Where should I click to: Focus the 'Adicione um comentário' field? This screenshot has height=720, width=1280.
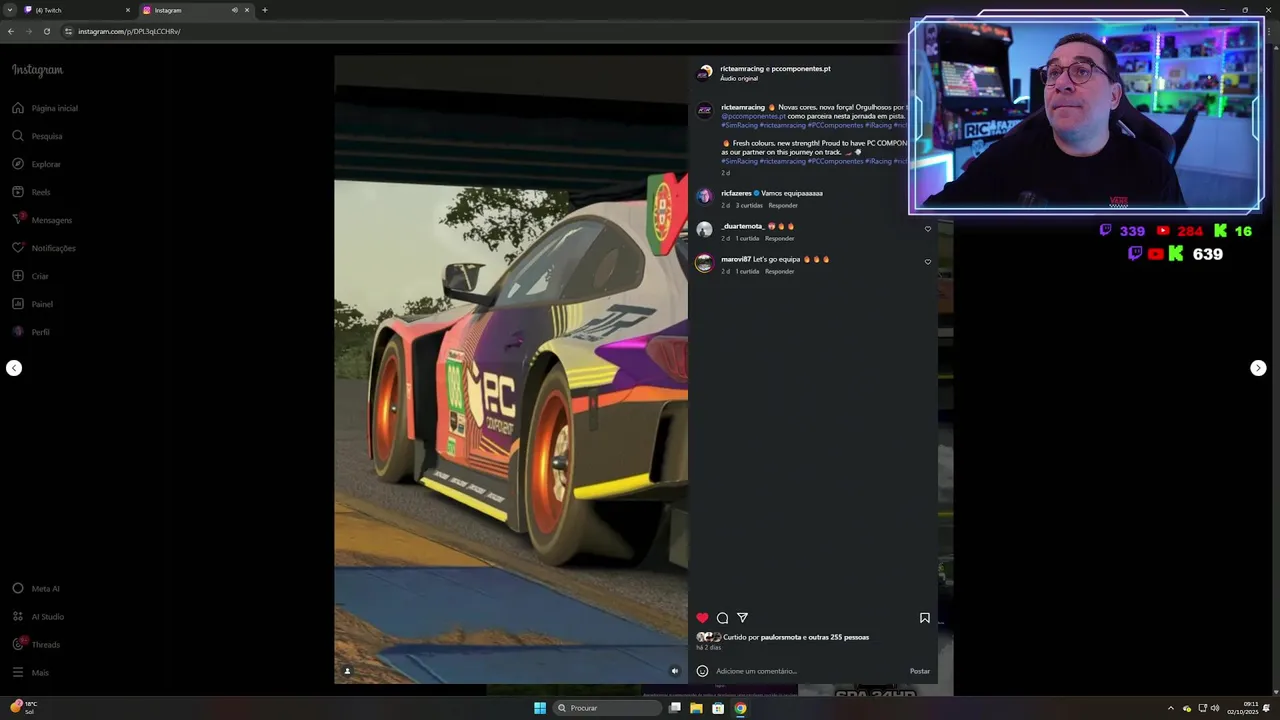(810, 671)
